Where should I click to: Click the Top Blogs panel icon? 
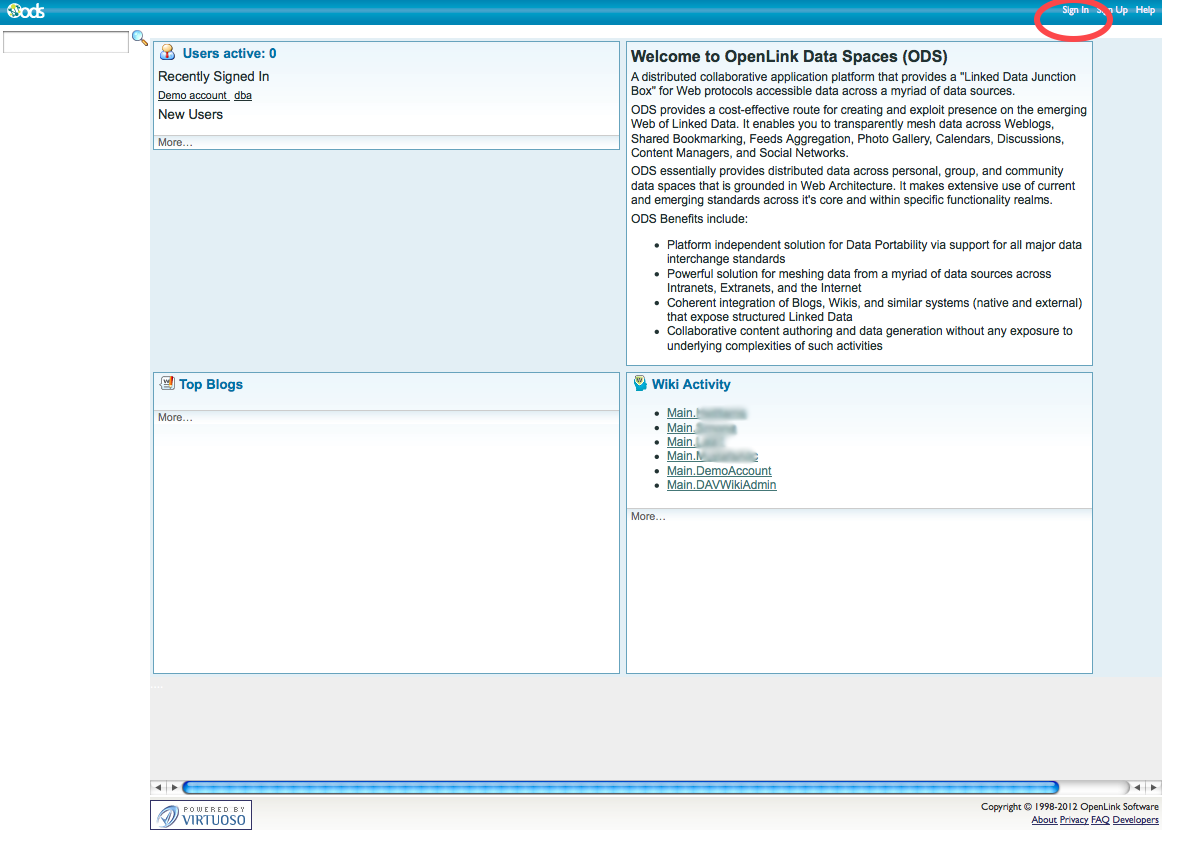pyautogui.click(x=167, y=384)
